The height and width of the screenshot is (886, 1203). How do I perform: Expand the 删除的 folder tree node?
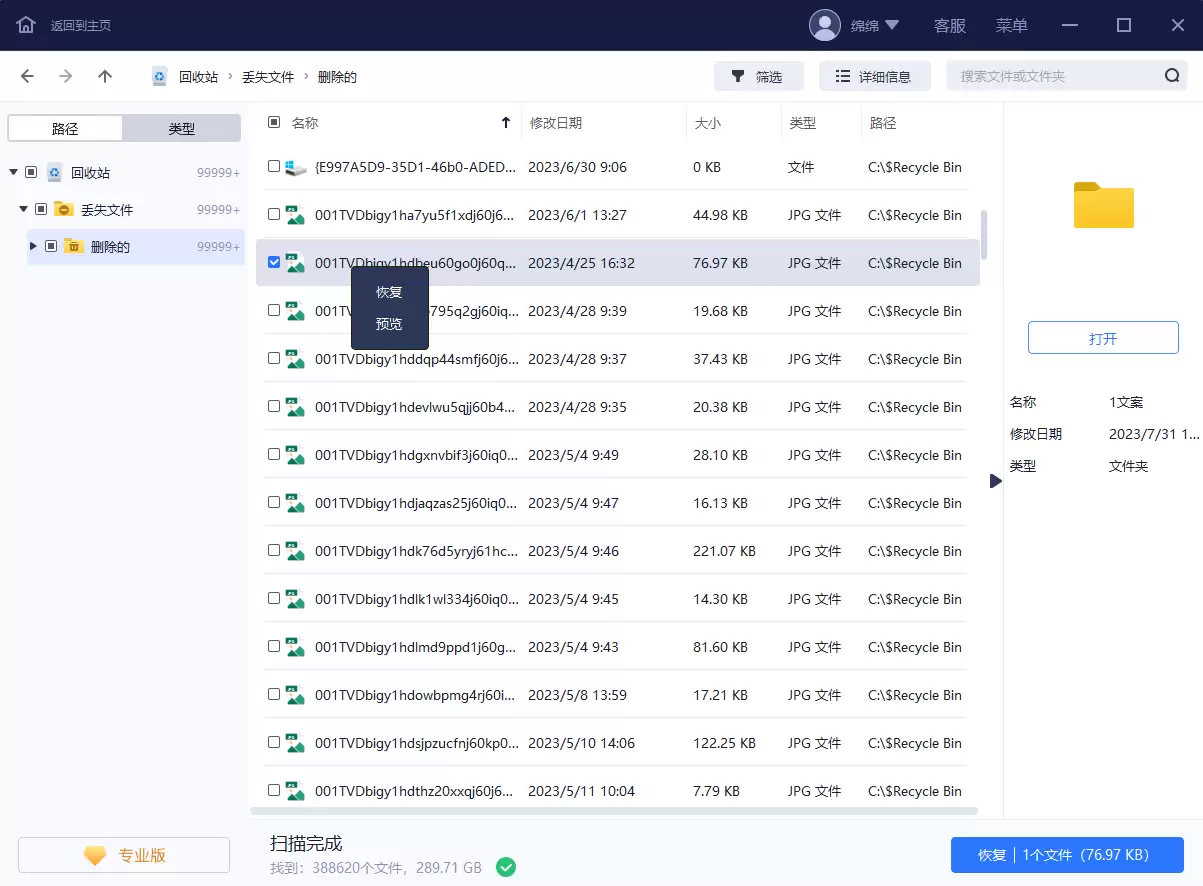point(33,246)
